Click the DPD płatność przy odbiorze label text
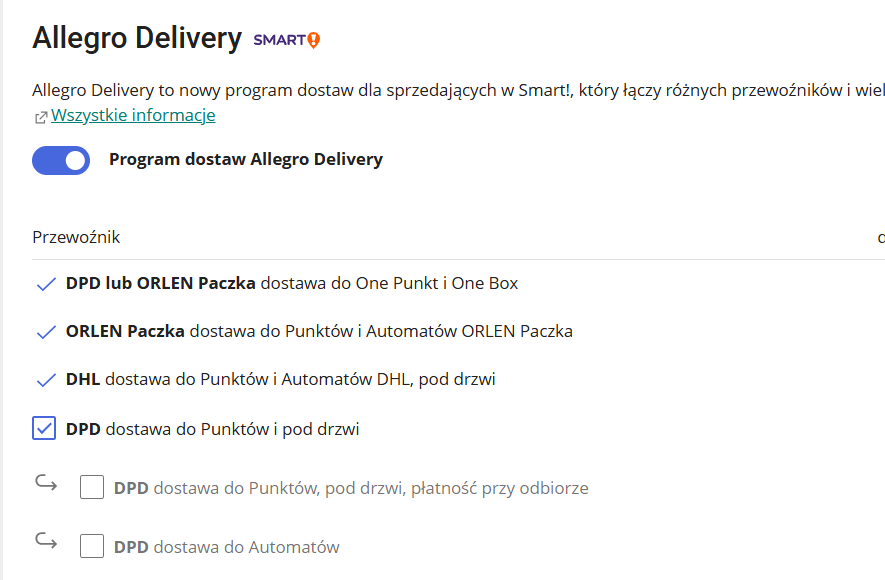The height and width of the screenshot is (580, 885). pos(351,488)
